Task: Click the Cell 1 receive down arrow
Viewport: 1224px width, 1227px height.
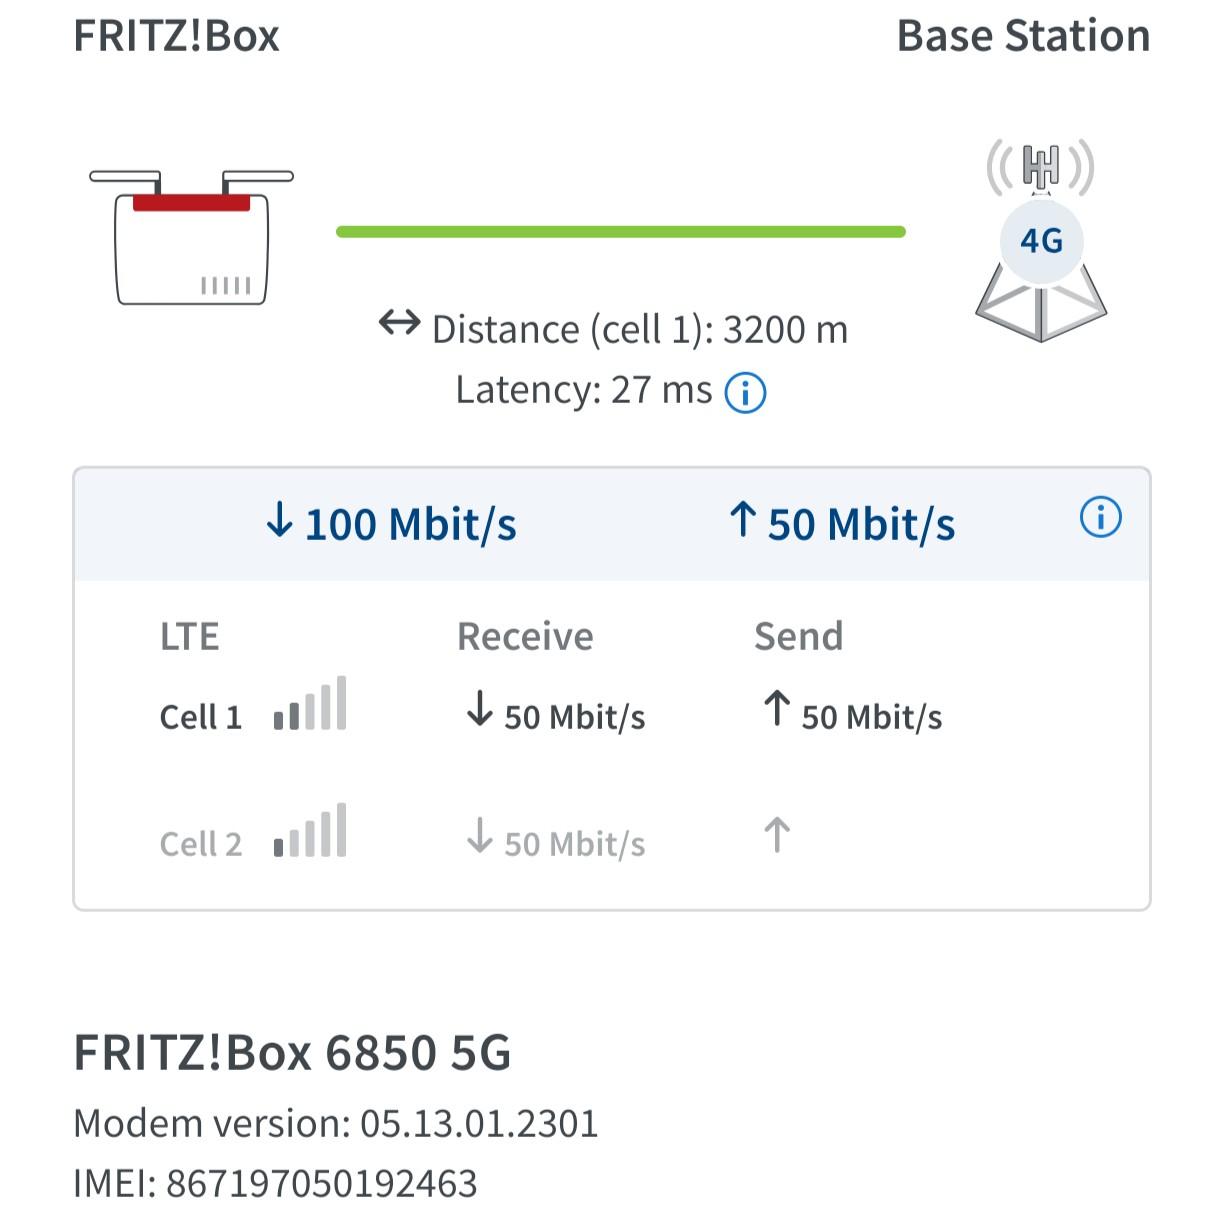Action: [x=480, y=709]
